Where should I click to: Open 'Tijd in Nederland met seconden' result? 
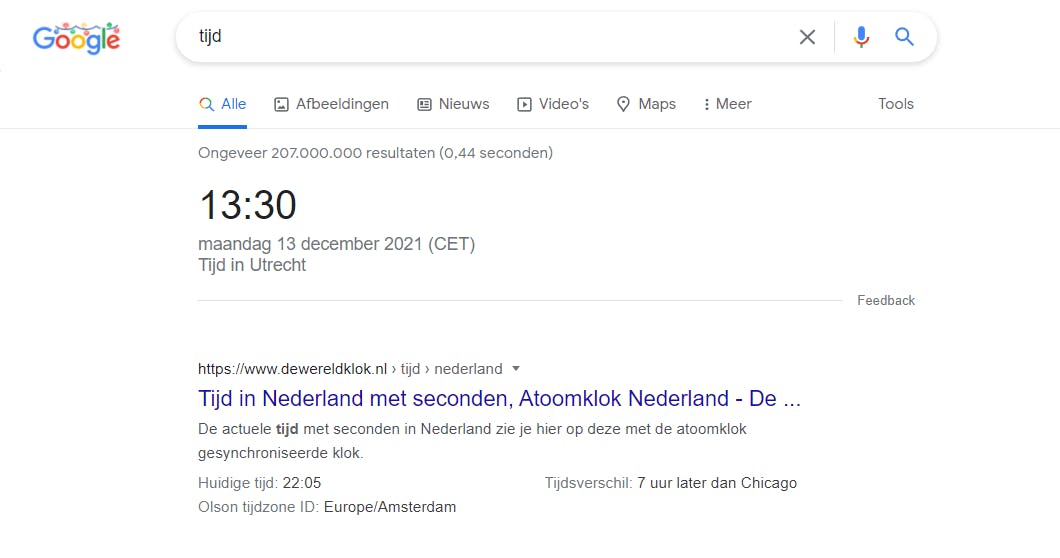500,399
